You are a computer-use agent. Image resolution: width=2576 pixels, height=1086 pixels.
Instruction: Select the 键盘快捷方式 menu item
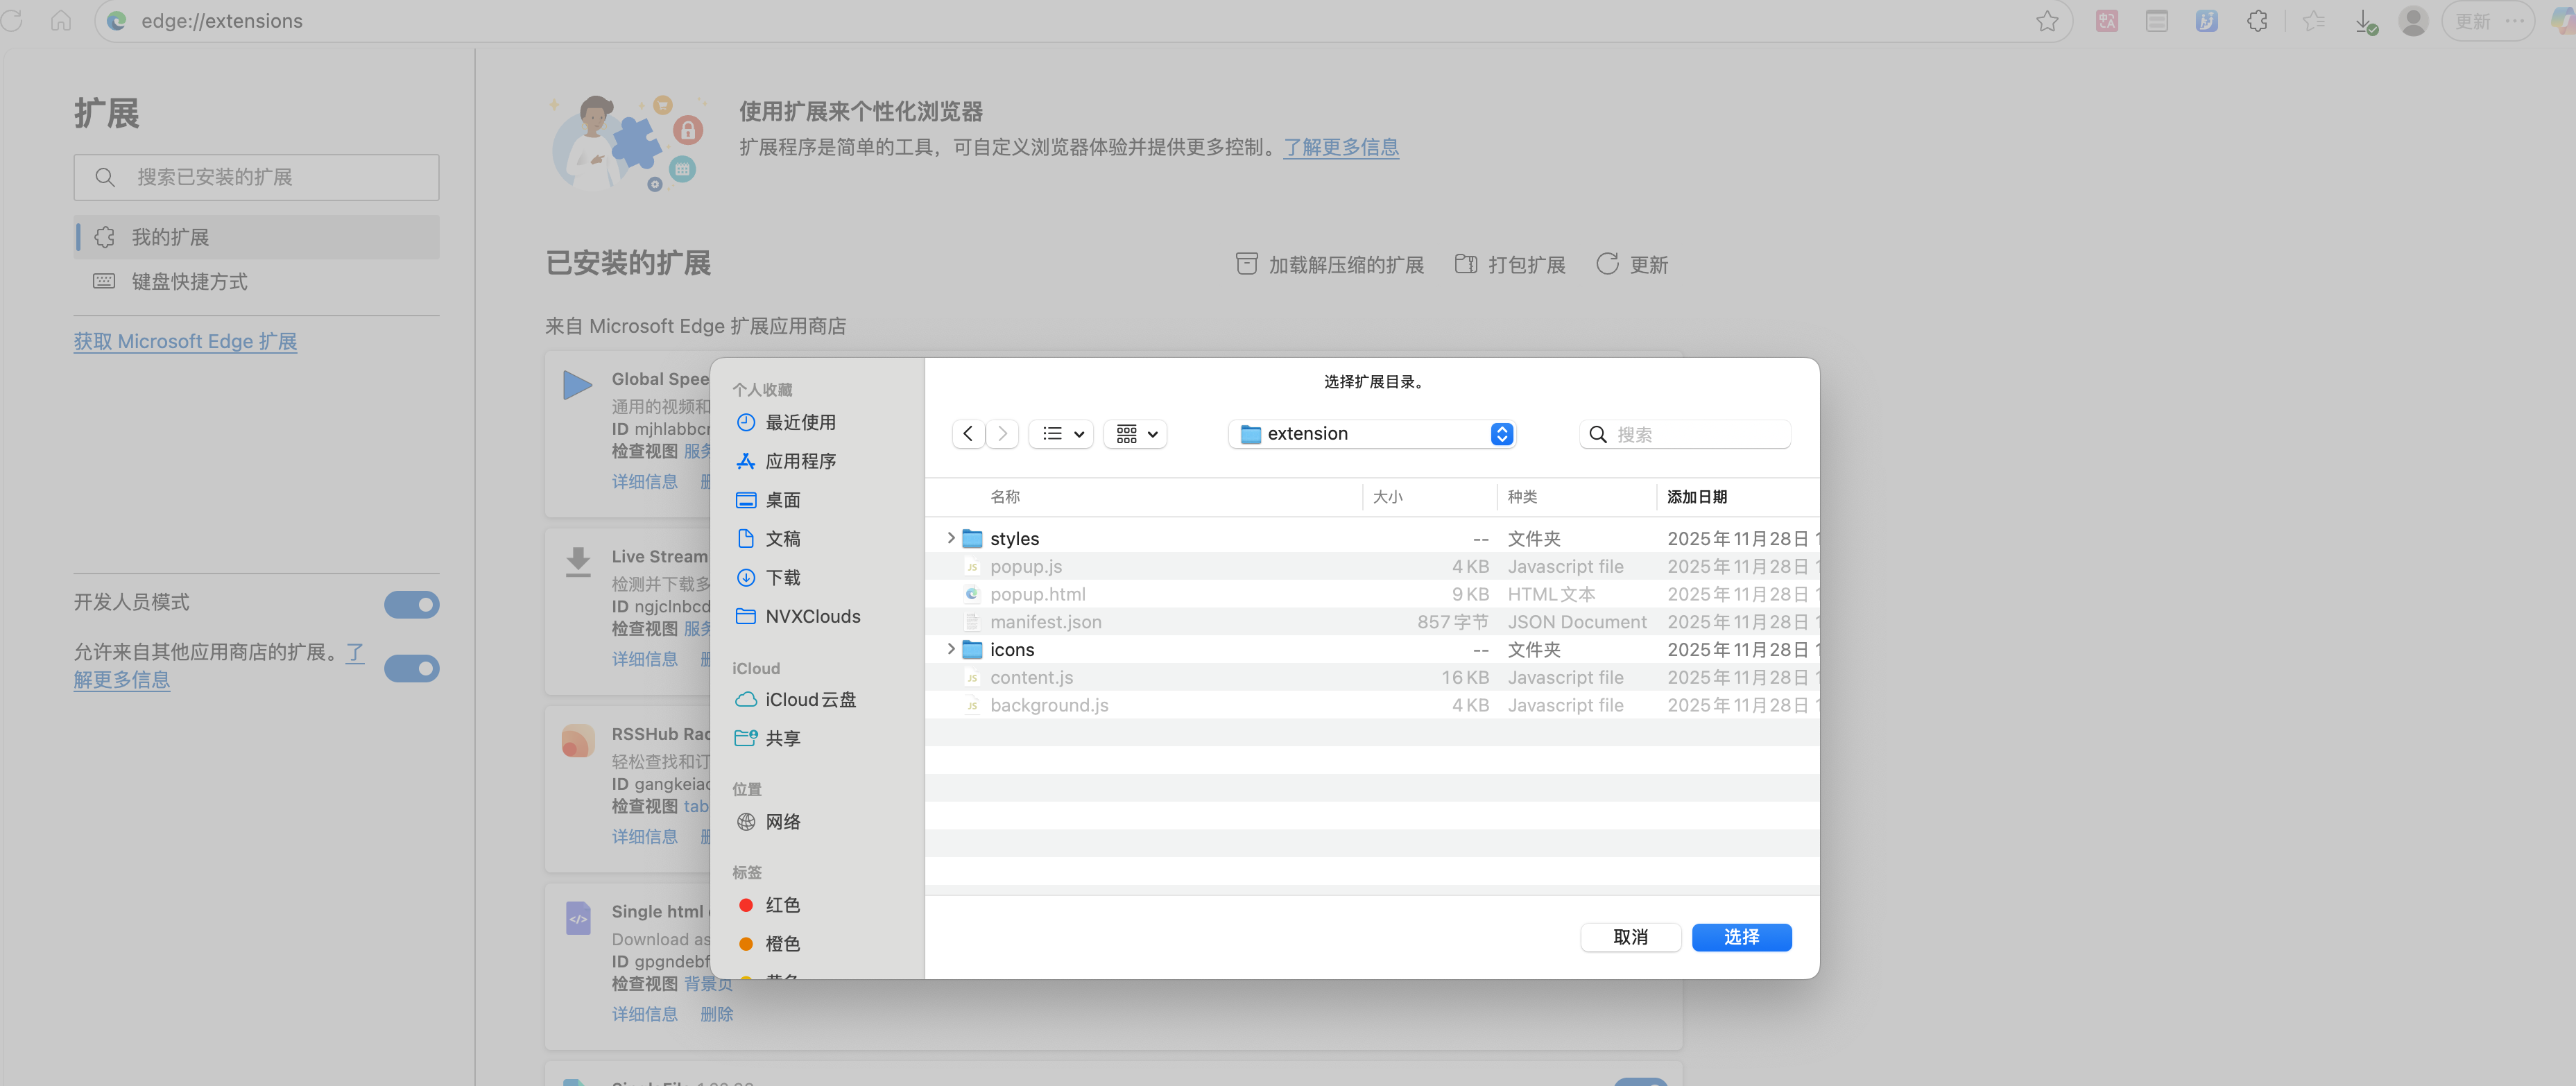pos(189,282)
